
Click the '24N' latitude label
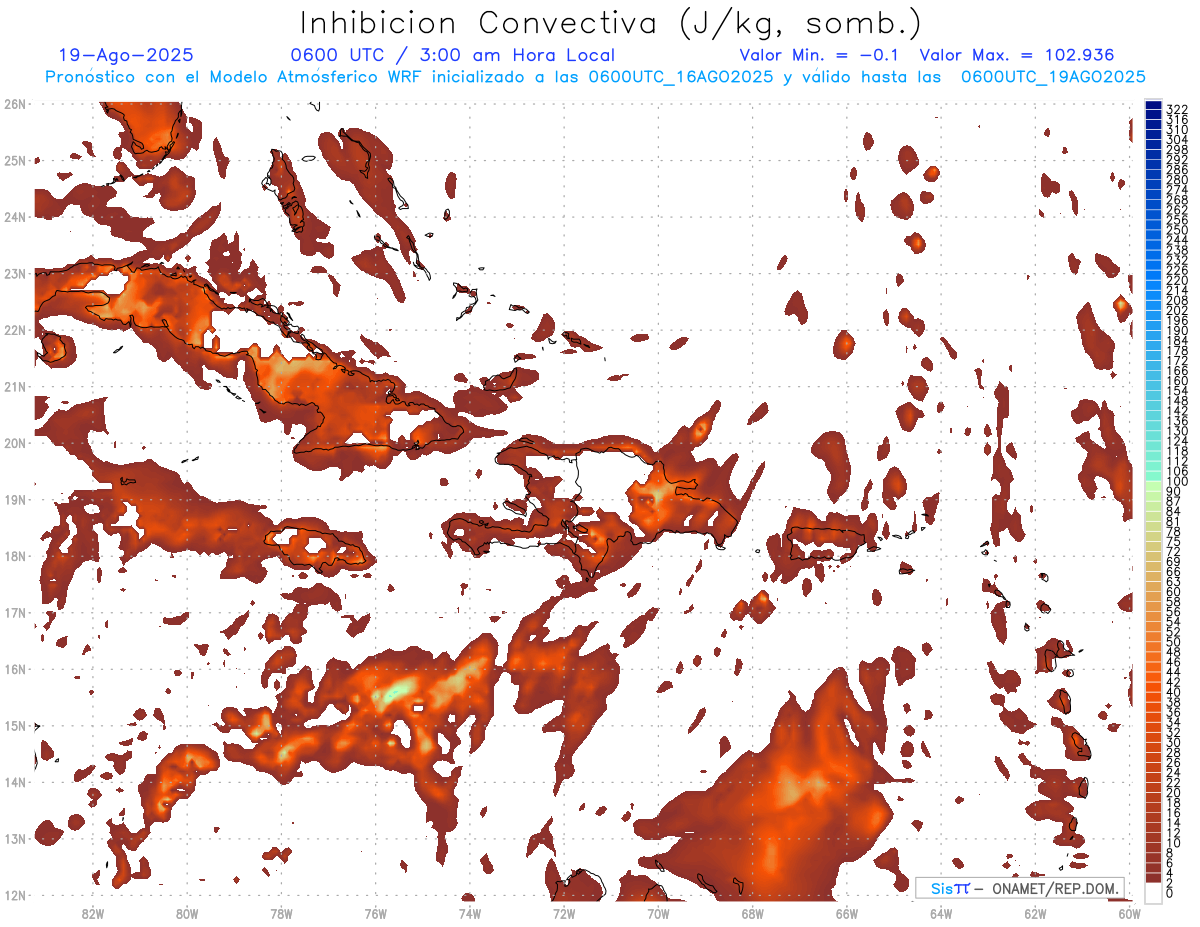[x=15, y=217]
